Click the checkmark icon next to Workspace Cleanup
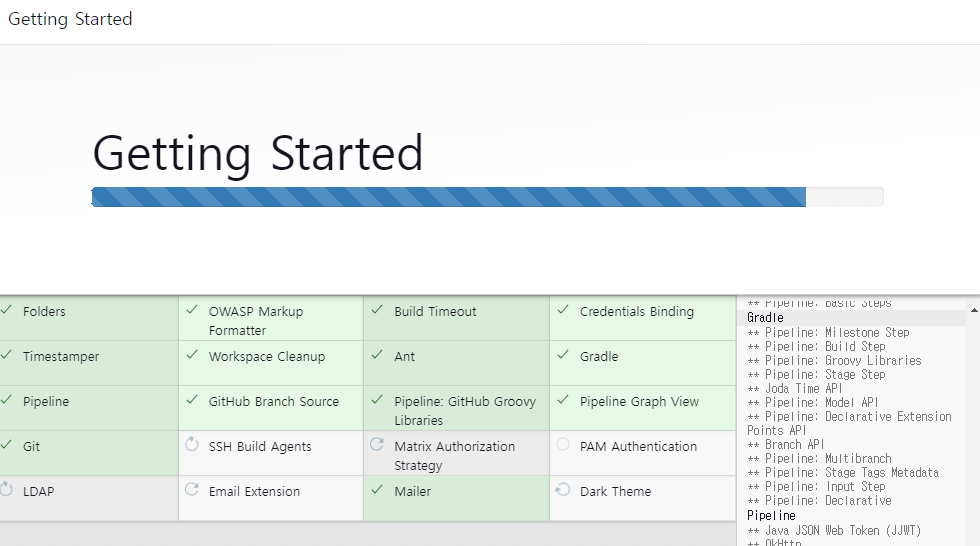The image size is (980, 546). pyautogui.click(x=192, y=355)
